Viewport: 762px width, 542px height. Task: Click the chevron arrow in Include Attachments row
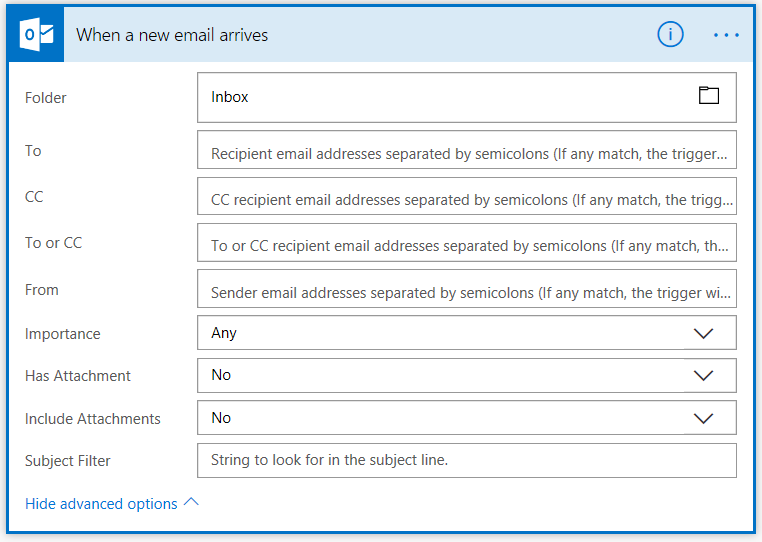(704, 418)
